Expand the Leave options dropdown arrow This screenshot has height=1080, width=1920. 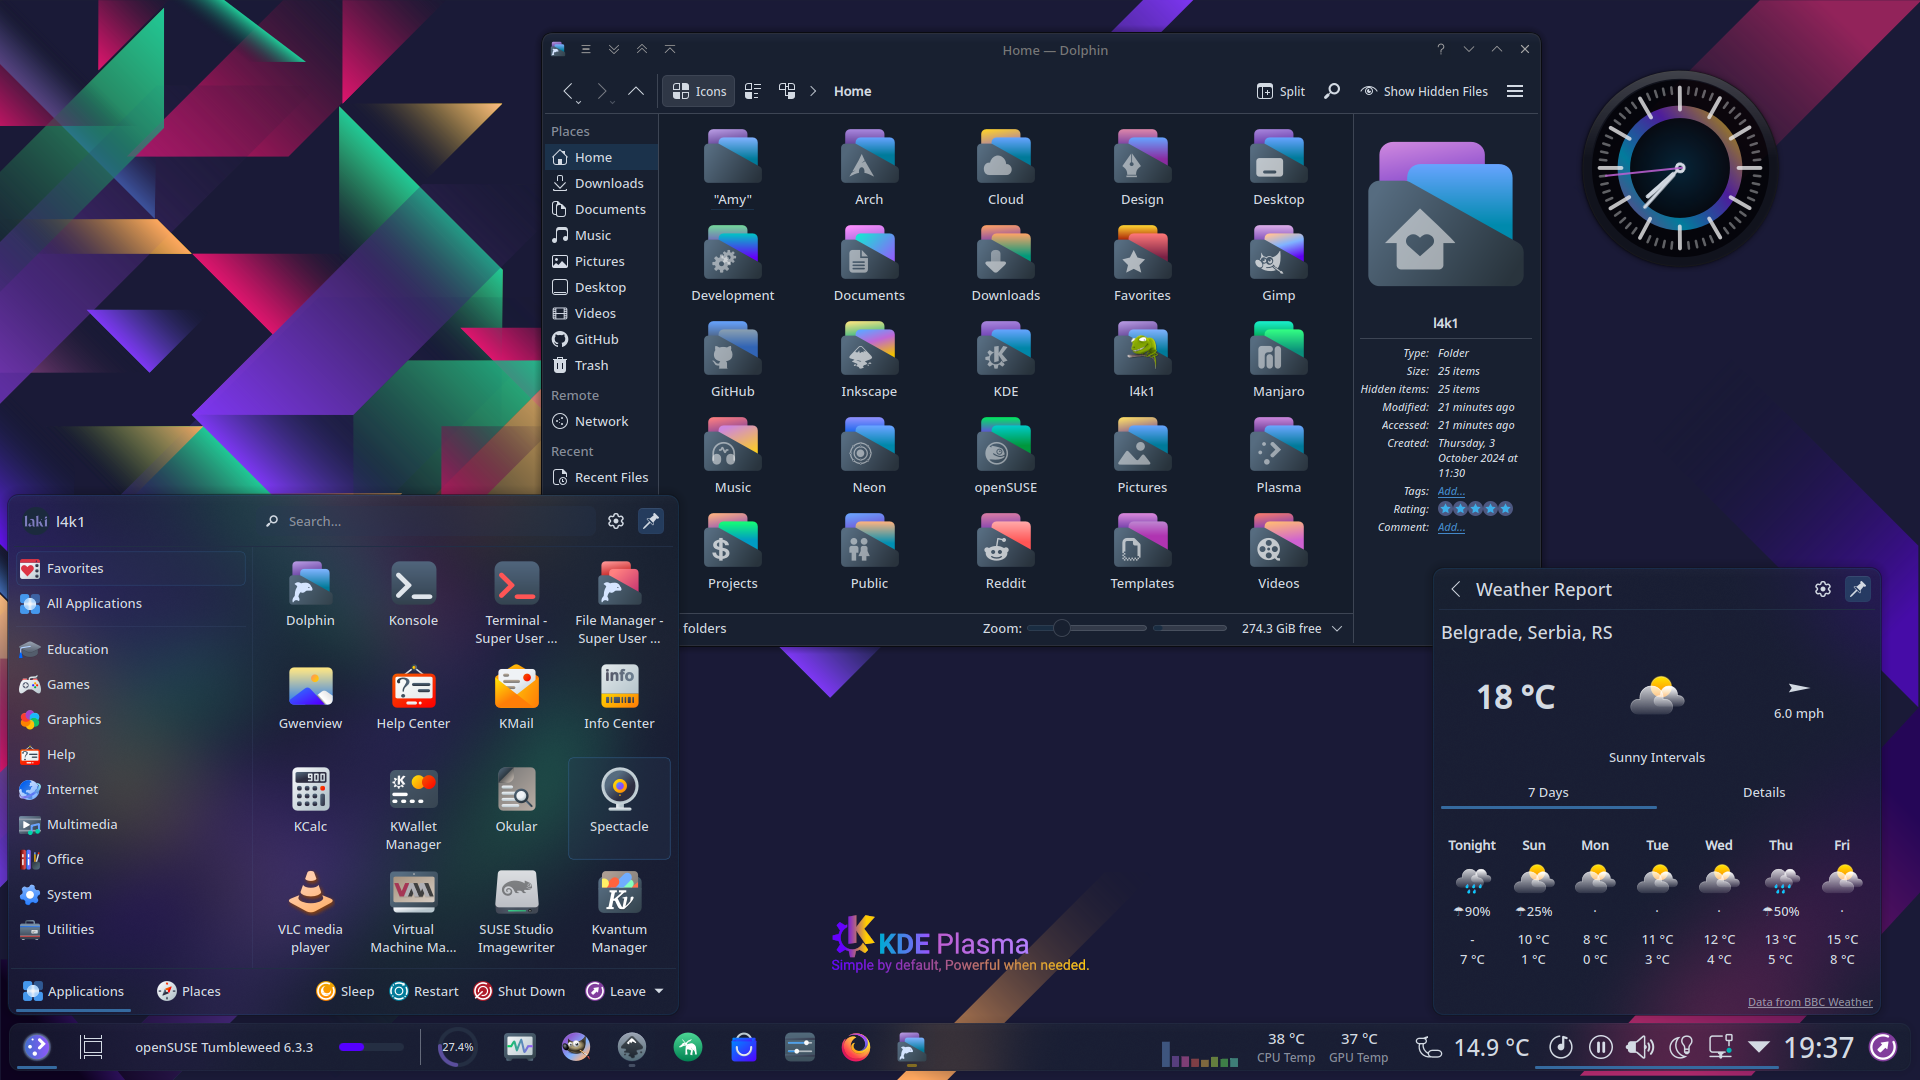659,991
